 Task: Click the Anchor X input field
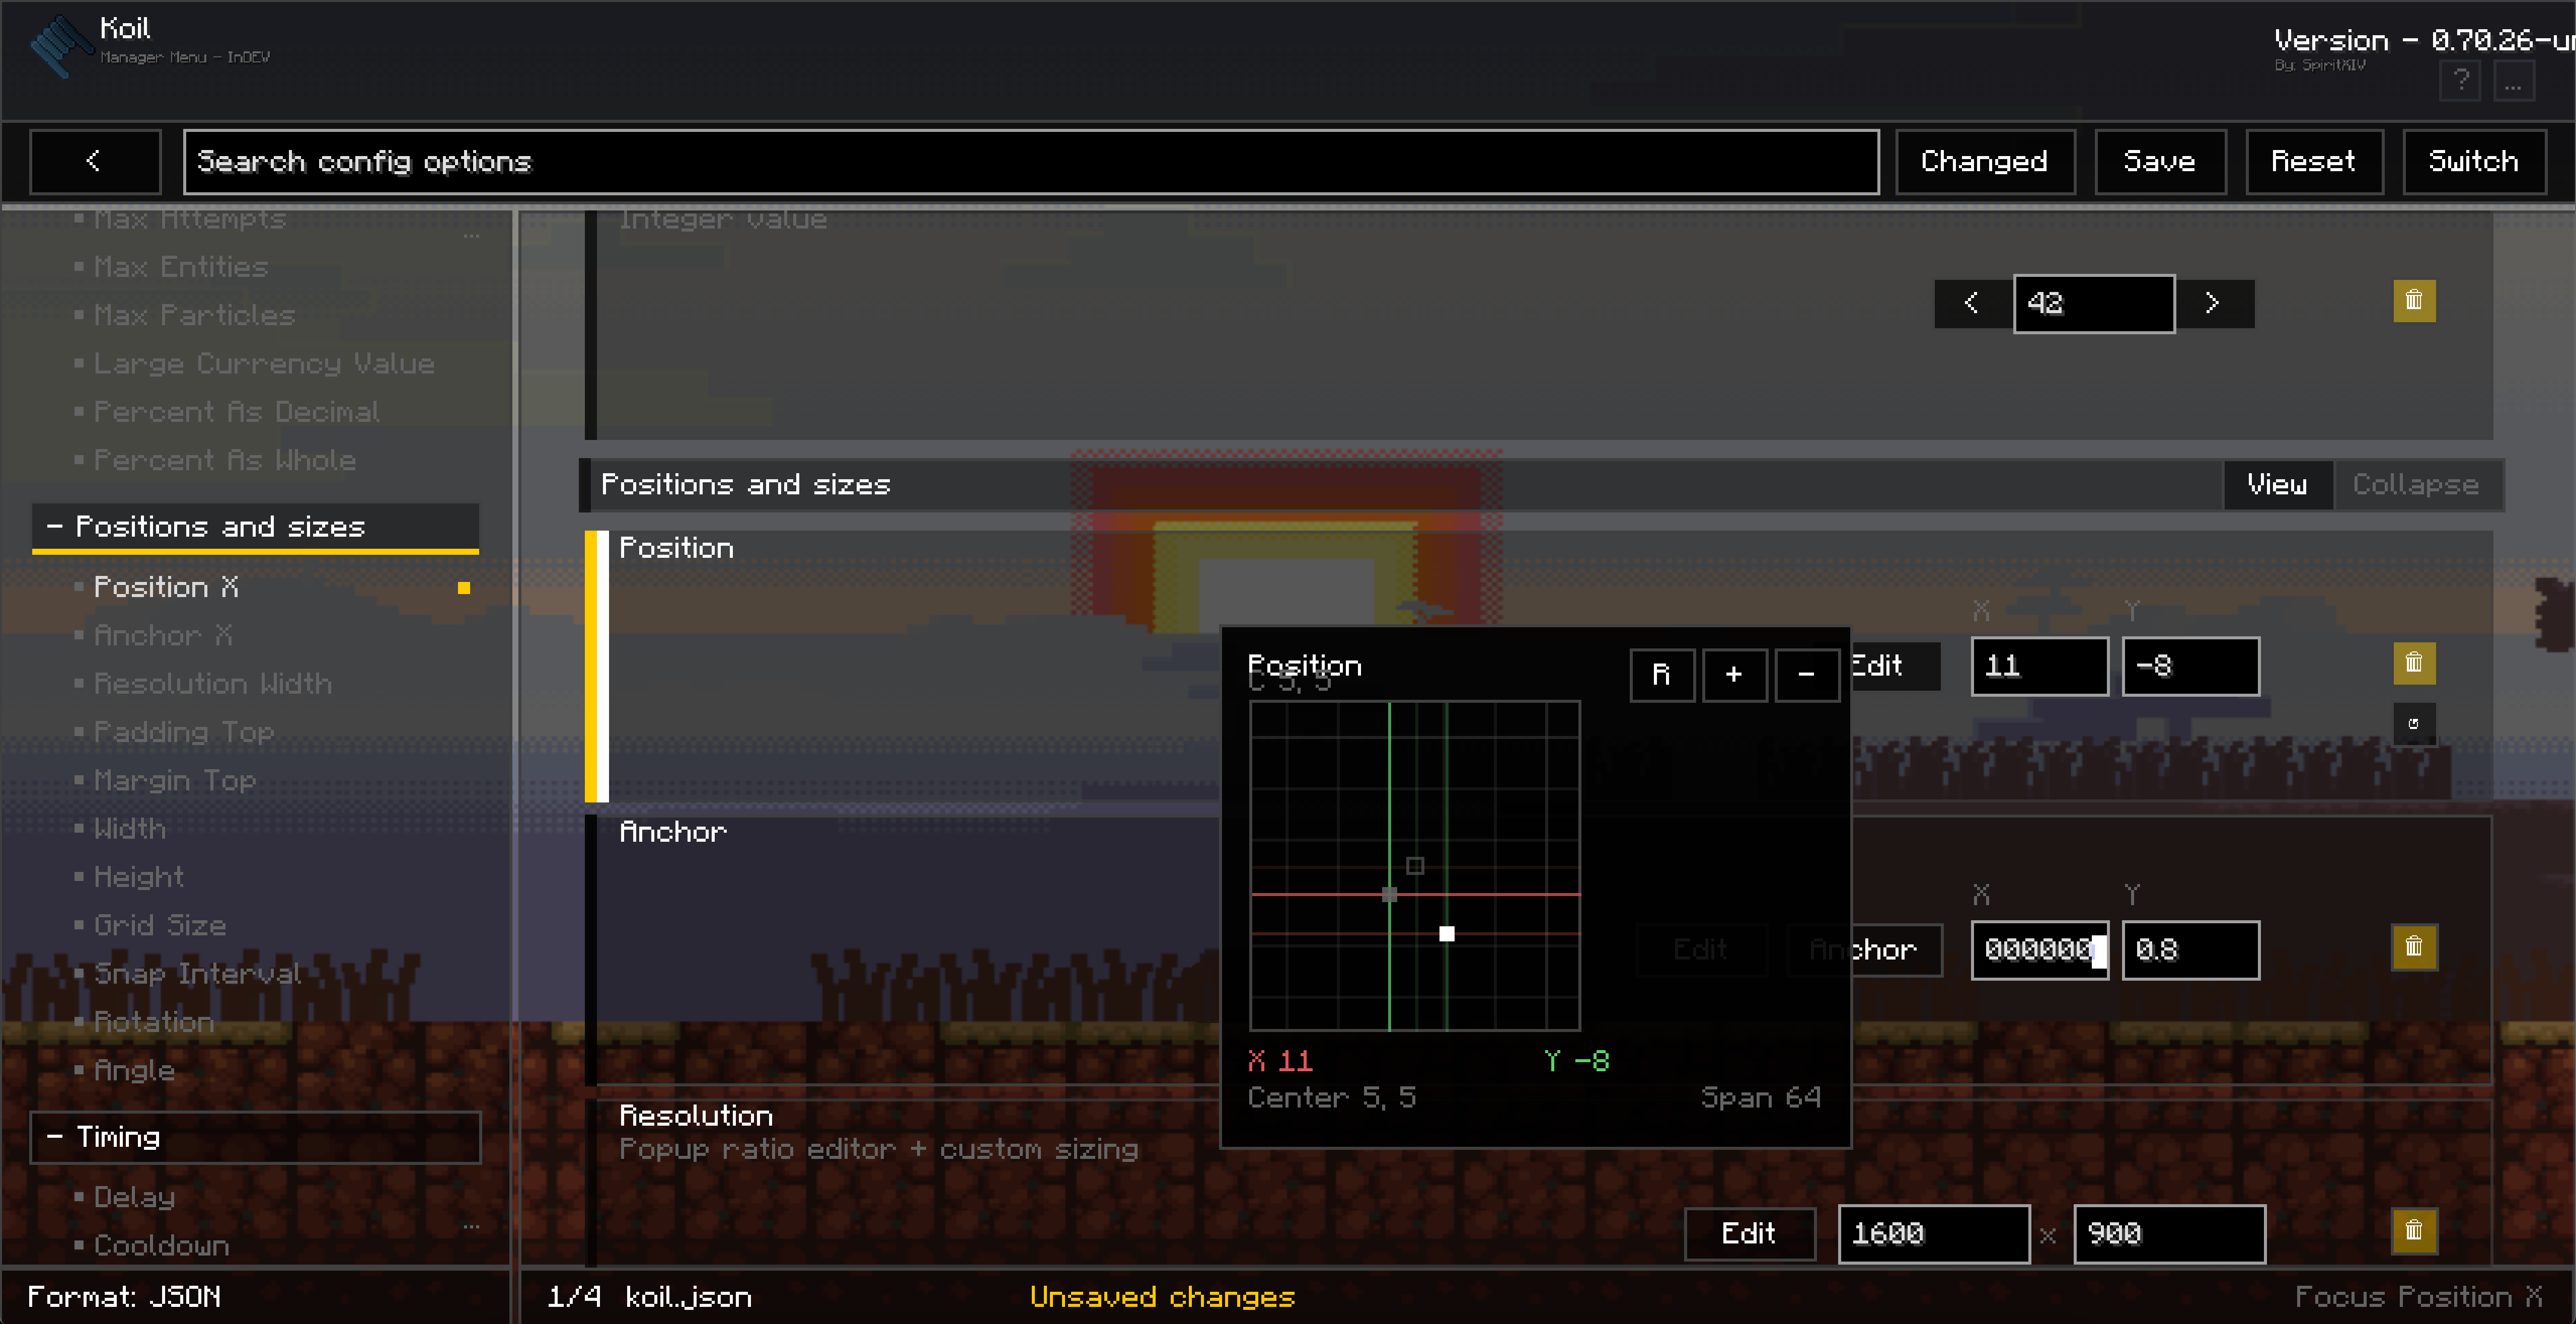[2040, 950]
